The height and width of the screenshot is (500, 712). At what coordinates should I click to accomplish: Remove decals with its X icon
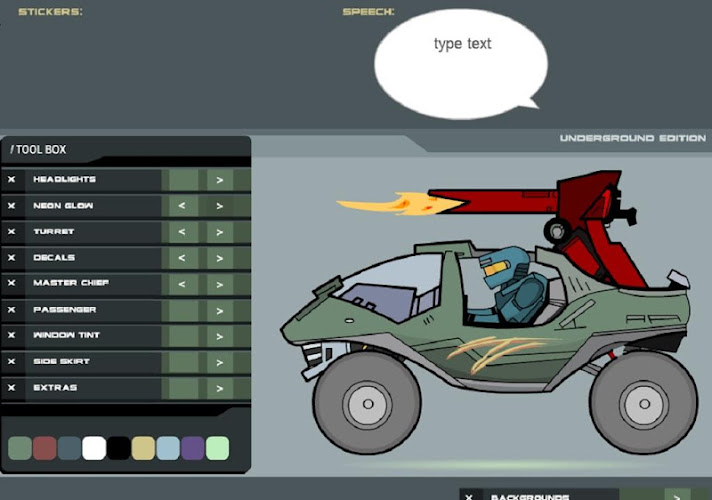point(11,257)
